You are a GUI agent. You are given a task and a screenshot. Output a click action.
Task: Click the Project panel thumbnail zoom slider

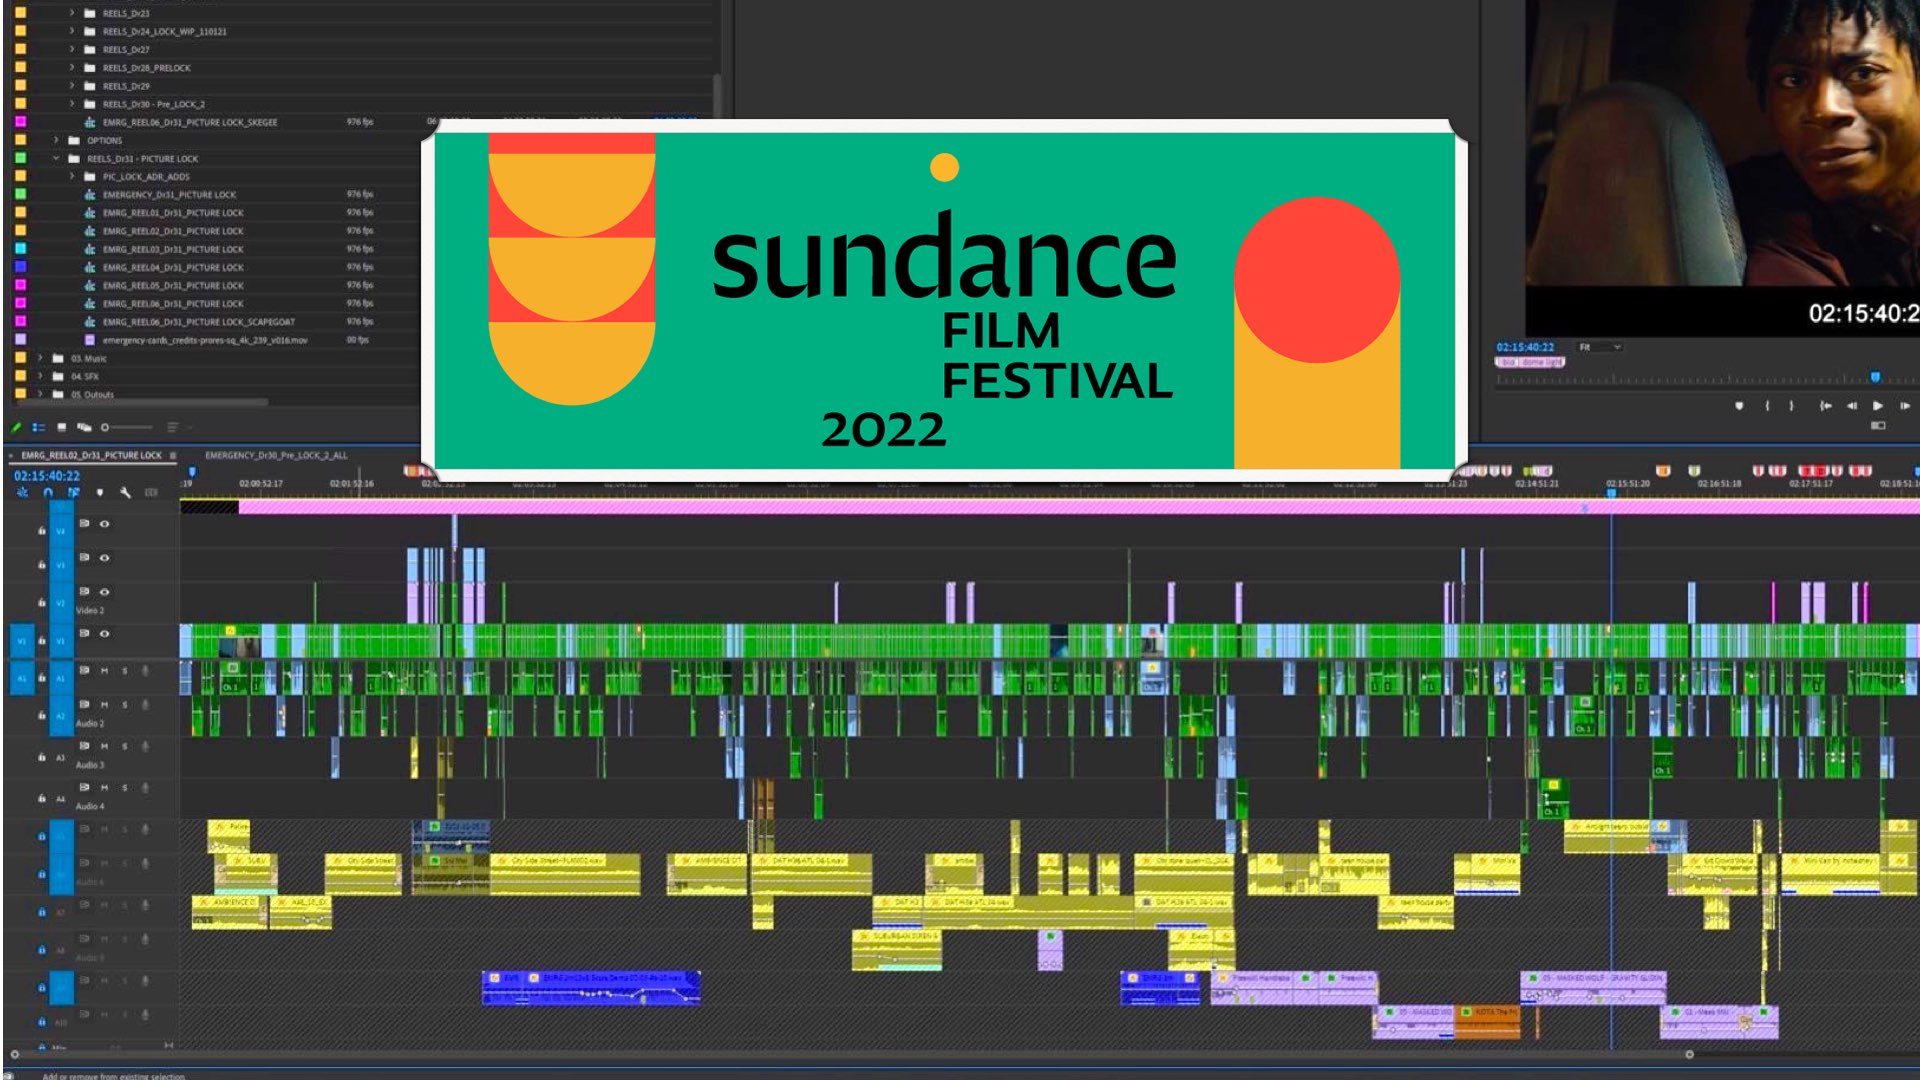coord(127,427)
